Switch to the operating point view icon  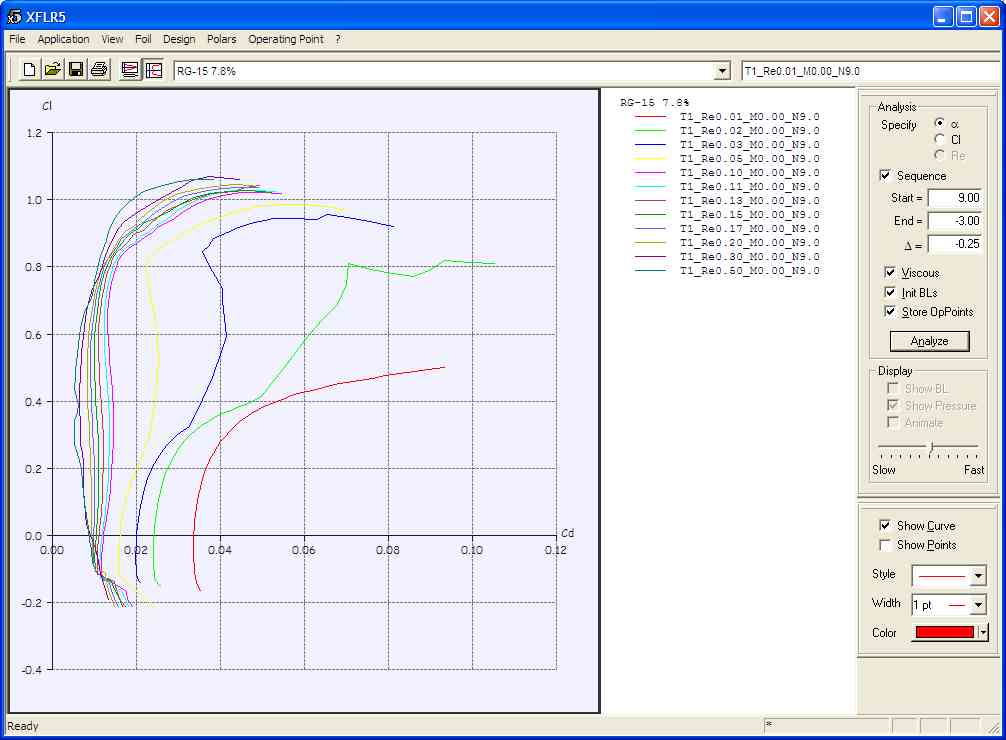pos(130,70)
